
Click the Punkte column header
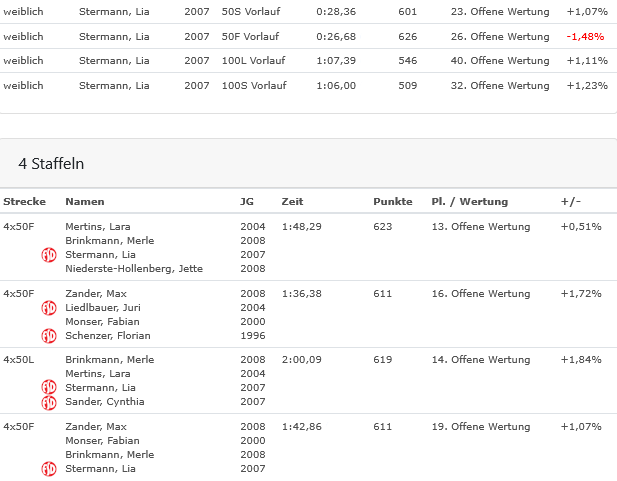[x=392, y=202]
